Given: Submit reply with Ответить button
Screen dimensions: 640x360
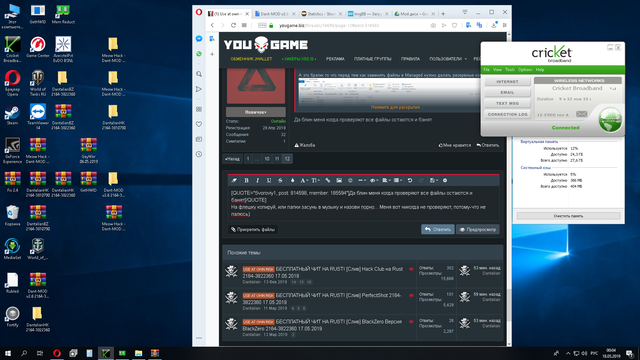Looking at the screenshot, I should tap(438, 229).
